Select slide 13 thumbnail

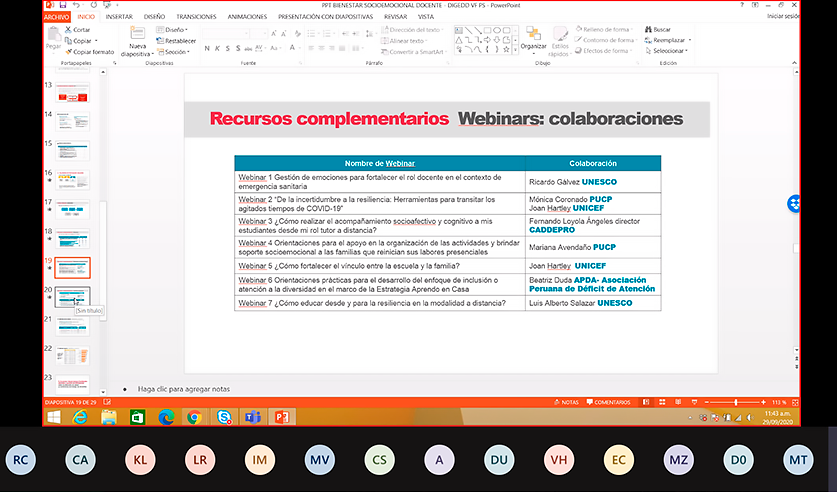[x=73, y=92]
